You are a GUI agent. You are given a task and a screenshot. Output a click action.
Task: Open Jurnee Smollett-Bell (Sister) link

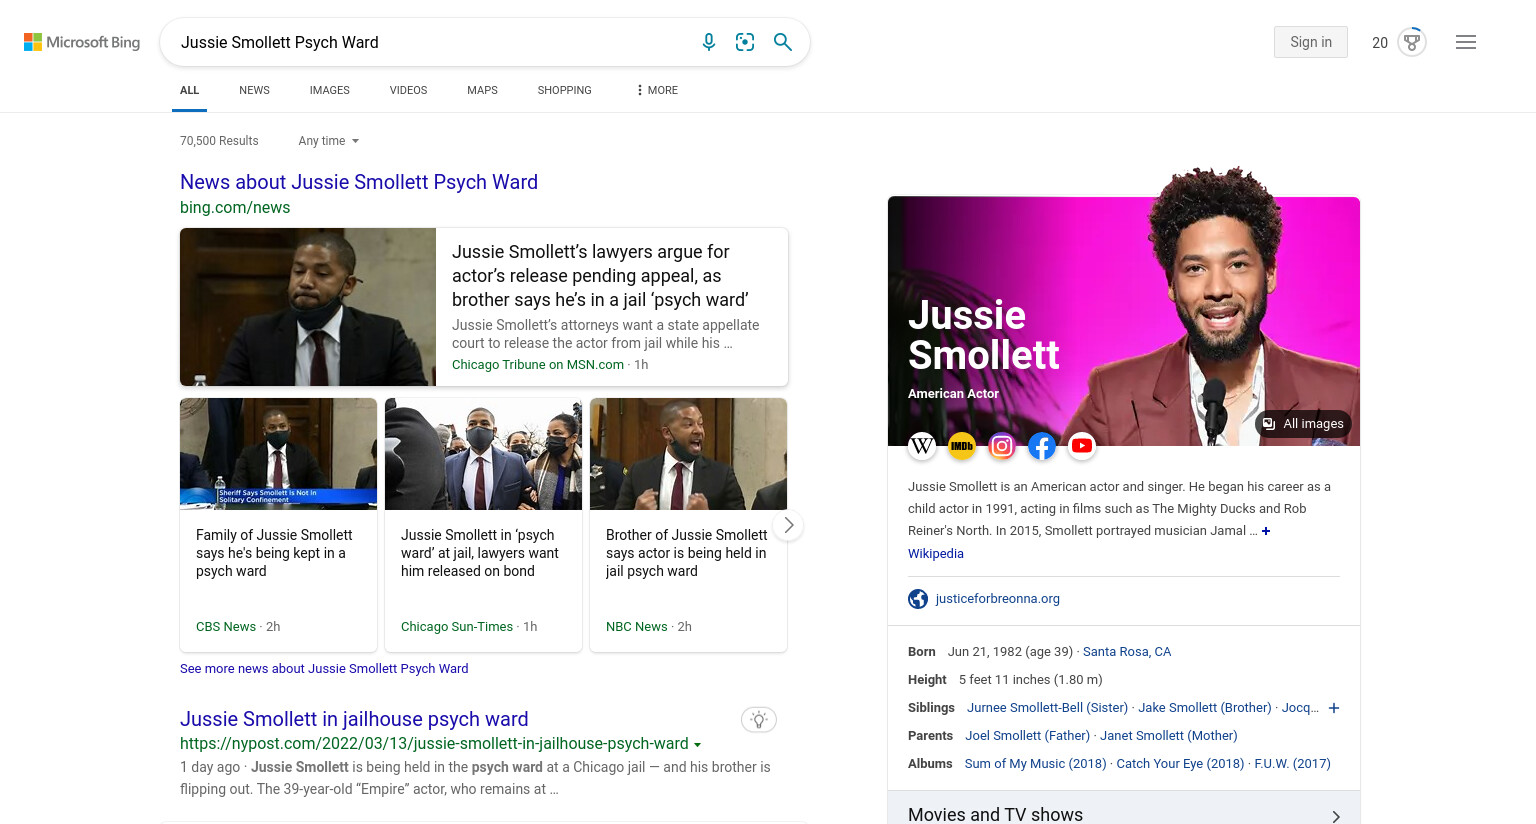[x=1047, y=708]
